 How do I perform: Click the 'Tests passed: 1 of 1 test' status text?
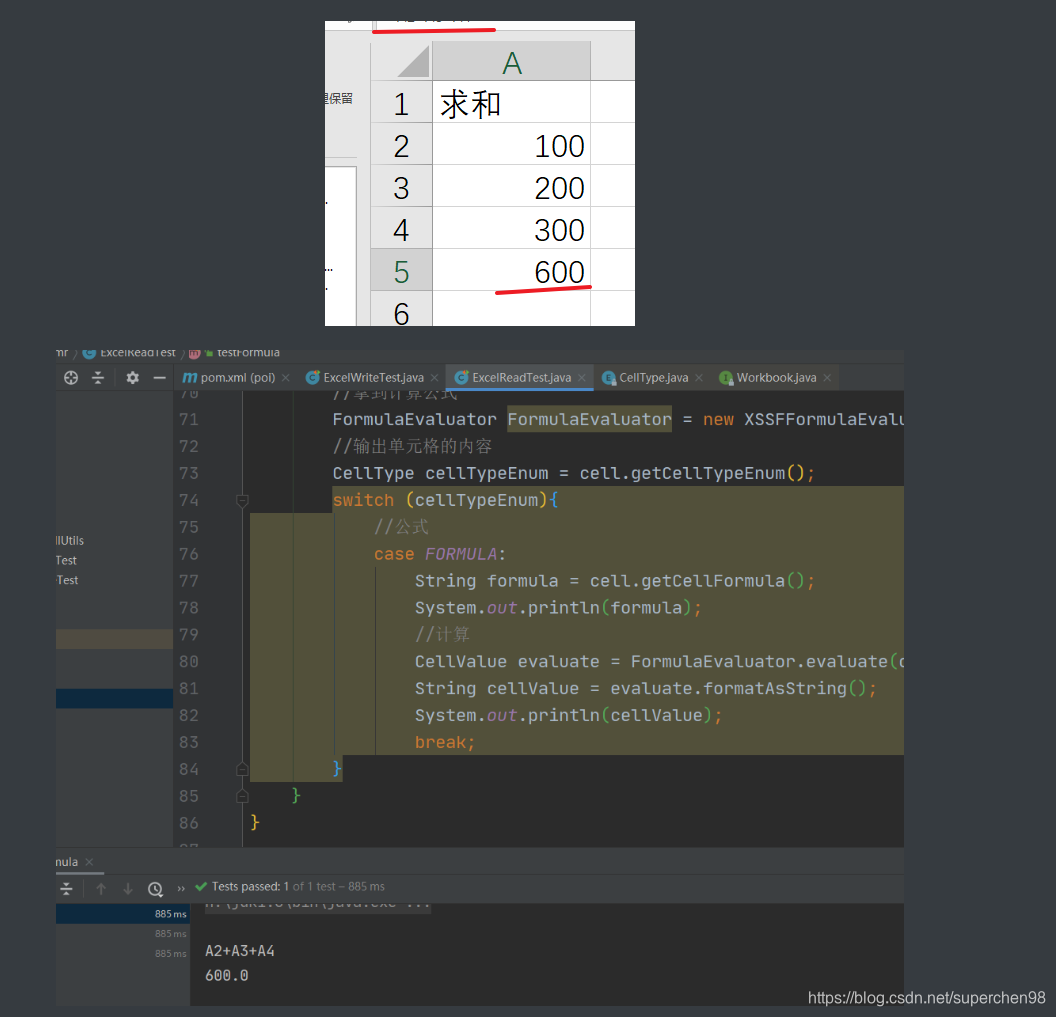pyautogui.click(x=298, y=887)
